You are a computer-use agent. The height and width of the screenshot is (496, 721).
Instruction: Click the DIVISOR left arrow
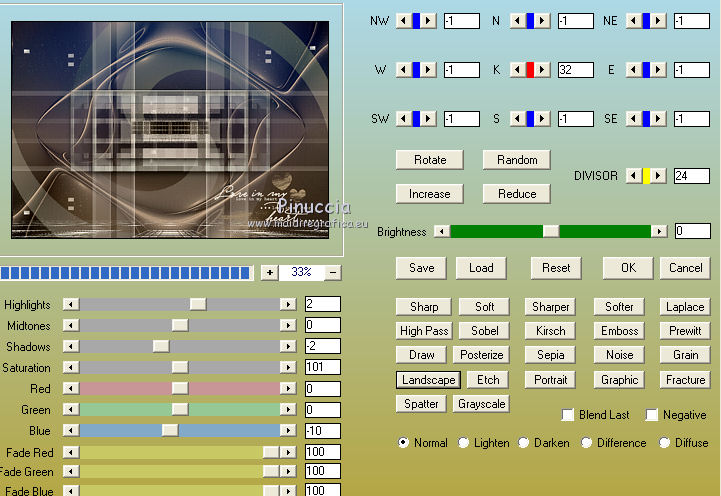[x=634, y=176]
